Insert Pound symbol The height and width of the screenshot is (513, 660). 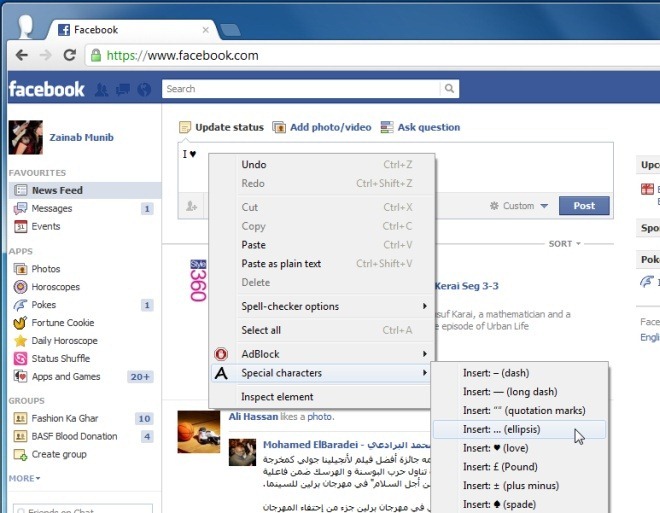tap(519, 467)
